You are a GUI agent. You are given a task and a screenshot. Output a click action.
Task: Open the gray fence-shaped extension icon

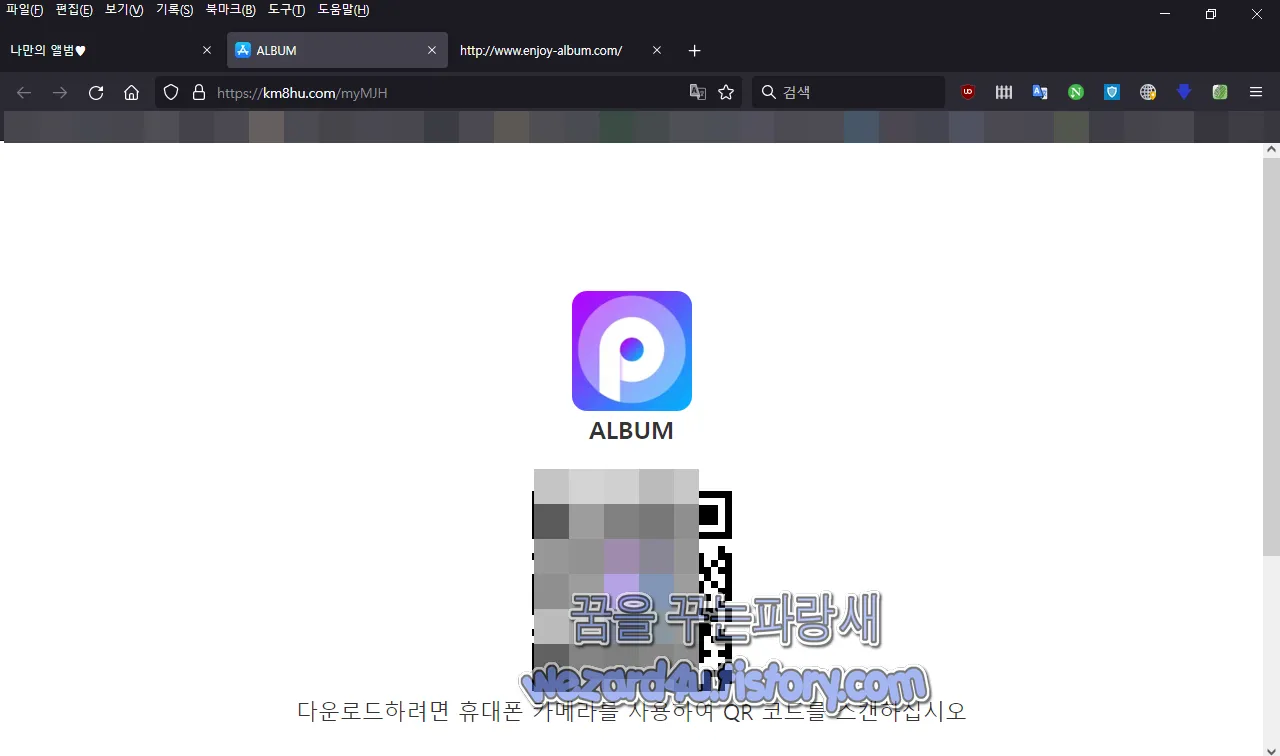[x=1004, y=92]
